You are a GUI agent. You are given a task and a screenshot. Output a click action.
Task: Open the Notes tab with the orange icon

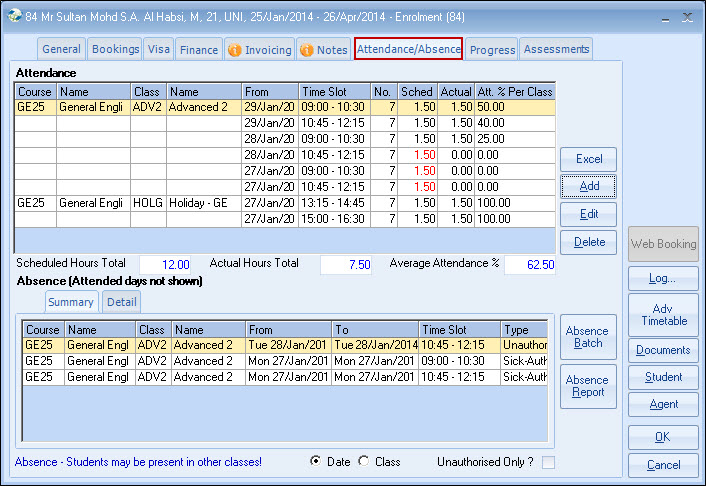coord(323,49)
